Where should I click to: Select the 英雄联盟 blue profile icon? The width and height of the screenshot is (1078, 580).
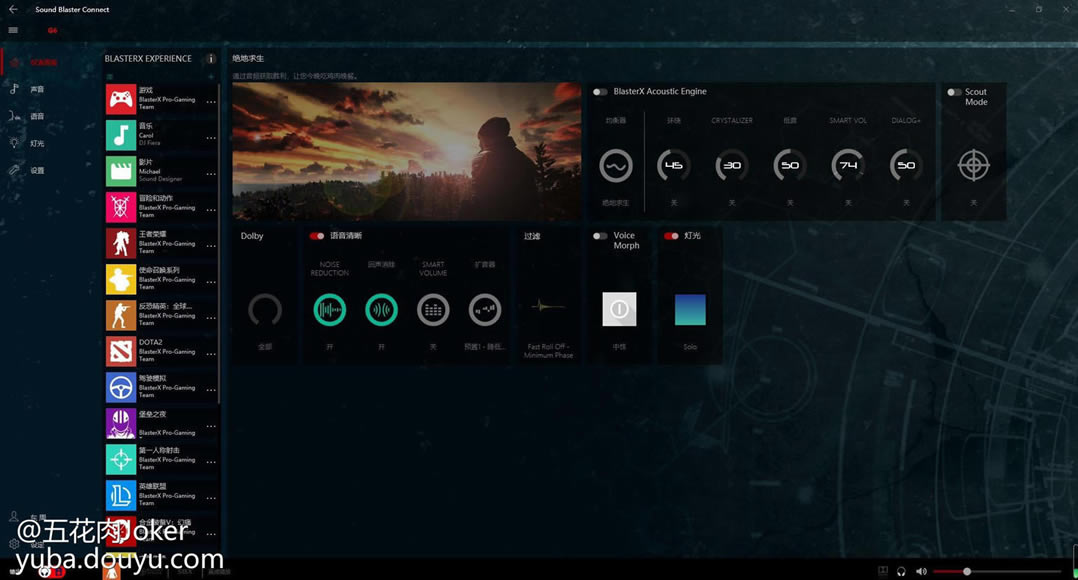coord(120,495)
